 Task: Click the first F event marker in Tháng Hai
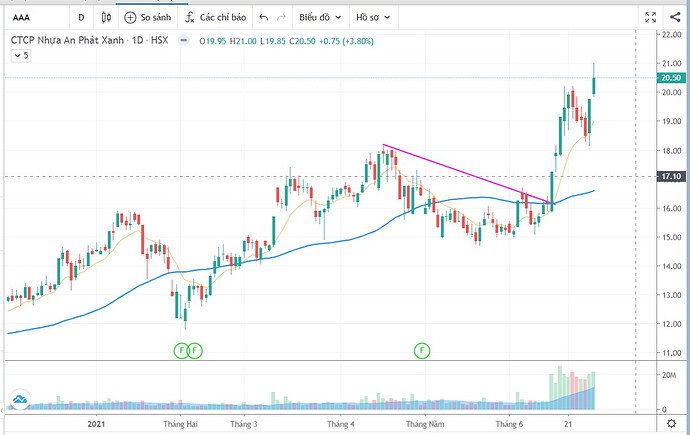181,351
